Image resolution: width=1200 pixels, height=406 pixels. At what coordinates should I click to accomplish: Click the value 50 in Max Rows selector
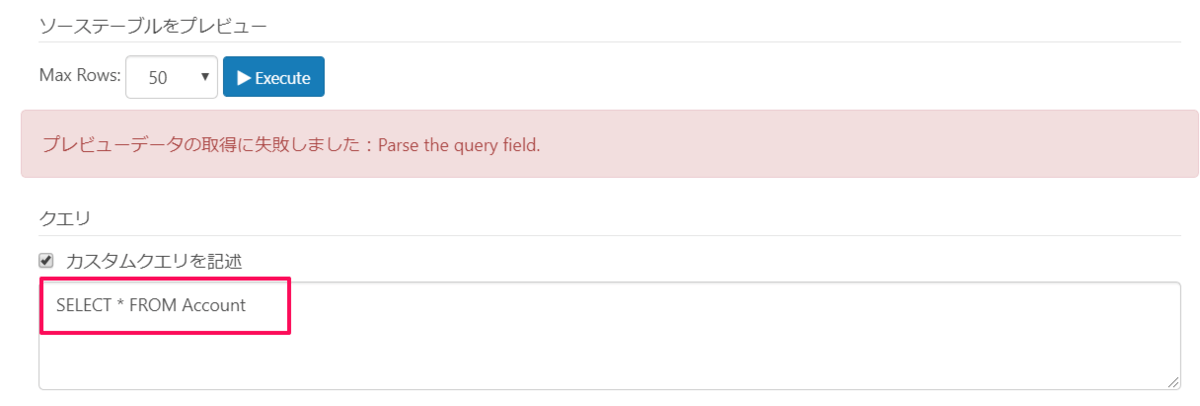(x=158, y=78)
